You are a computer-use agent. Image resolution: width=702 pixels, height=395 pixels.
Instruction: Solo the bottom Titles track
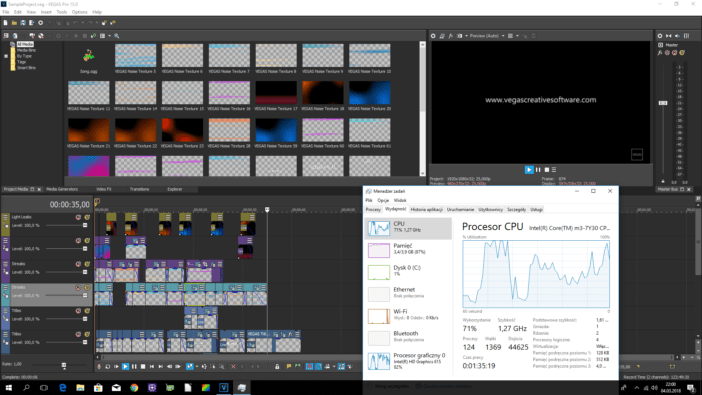point(87,334)
